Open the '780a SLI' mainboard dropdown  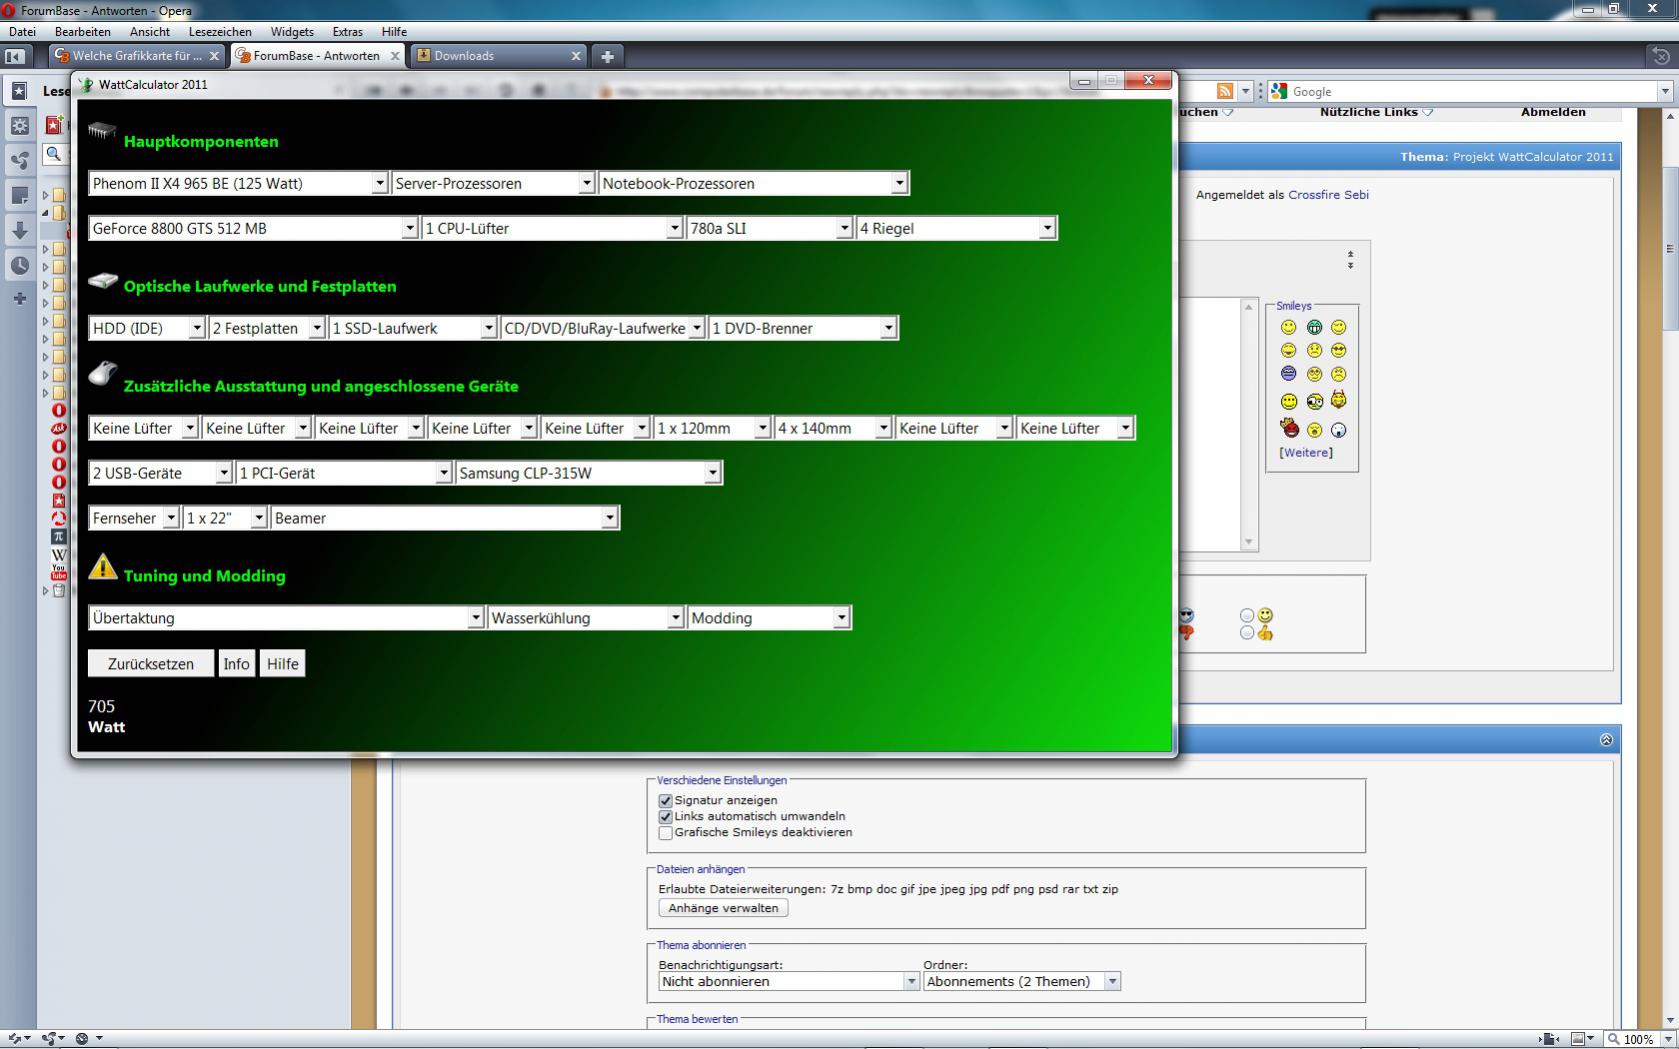tap(769, 228)
